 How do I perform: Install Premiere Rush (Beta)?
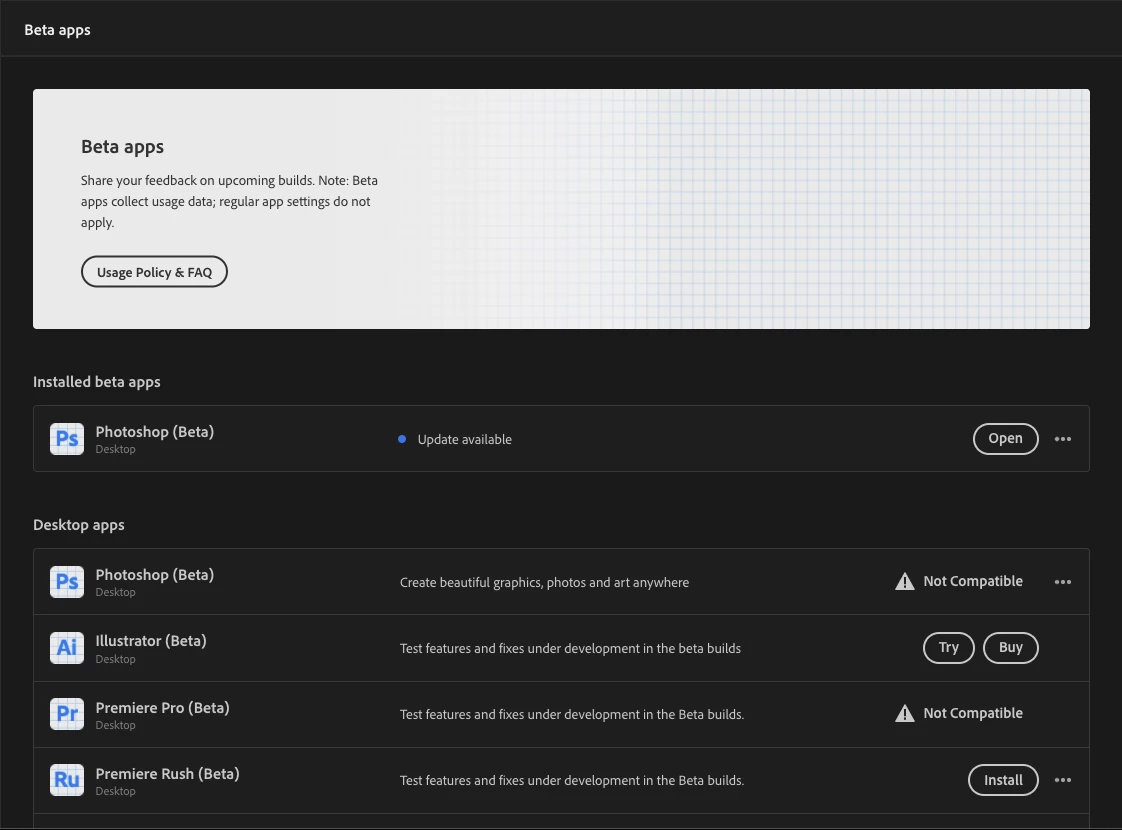coord(1003,780)
